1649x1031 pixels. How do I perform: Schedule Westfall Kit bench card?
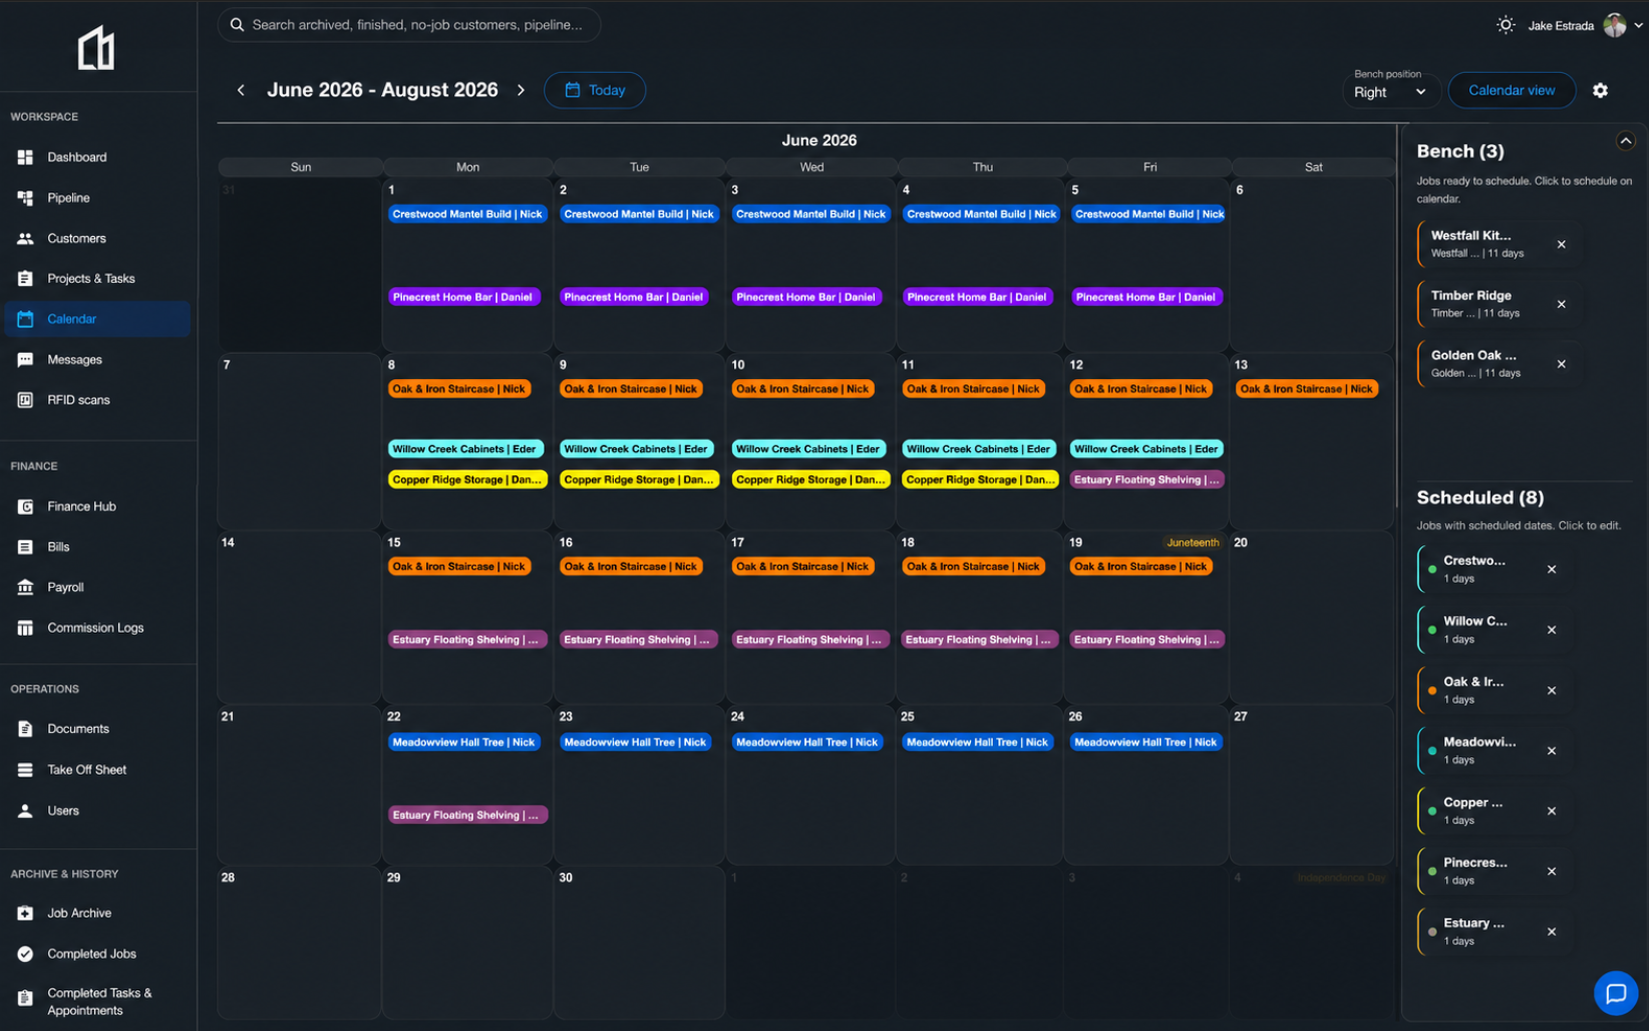point(1498,244)
